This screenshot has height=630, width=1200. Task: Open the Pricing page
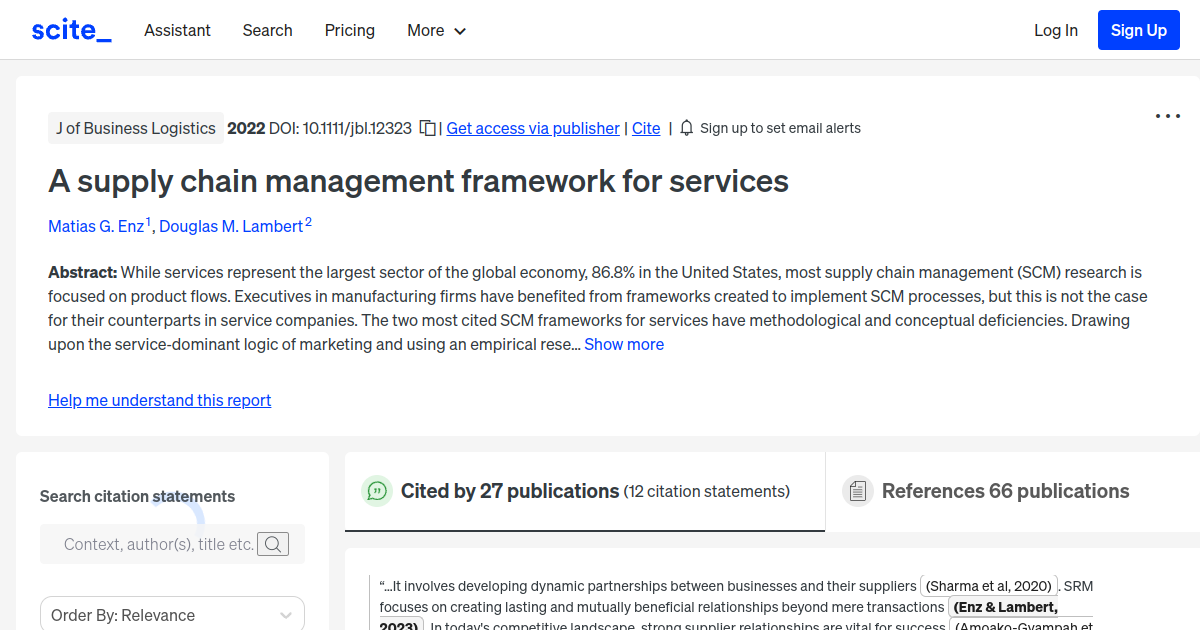(349, 30)
